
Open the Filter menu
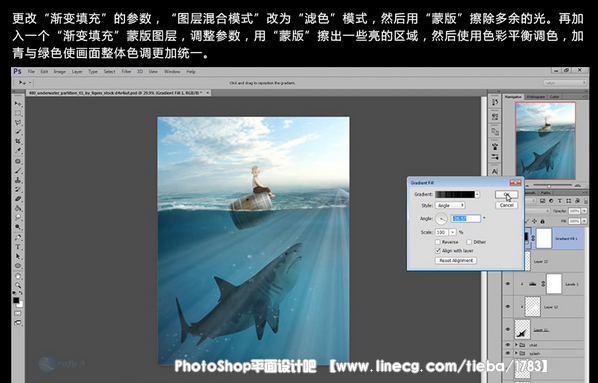[126, 71]
